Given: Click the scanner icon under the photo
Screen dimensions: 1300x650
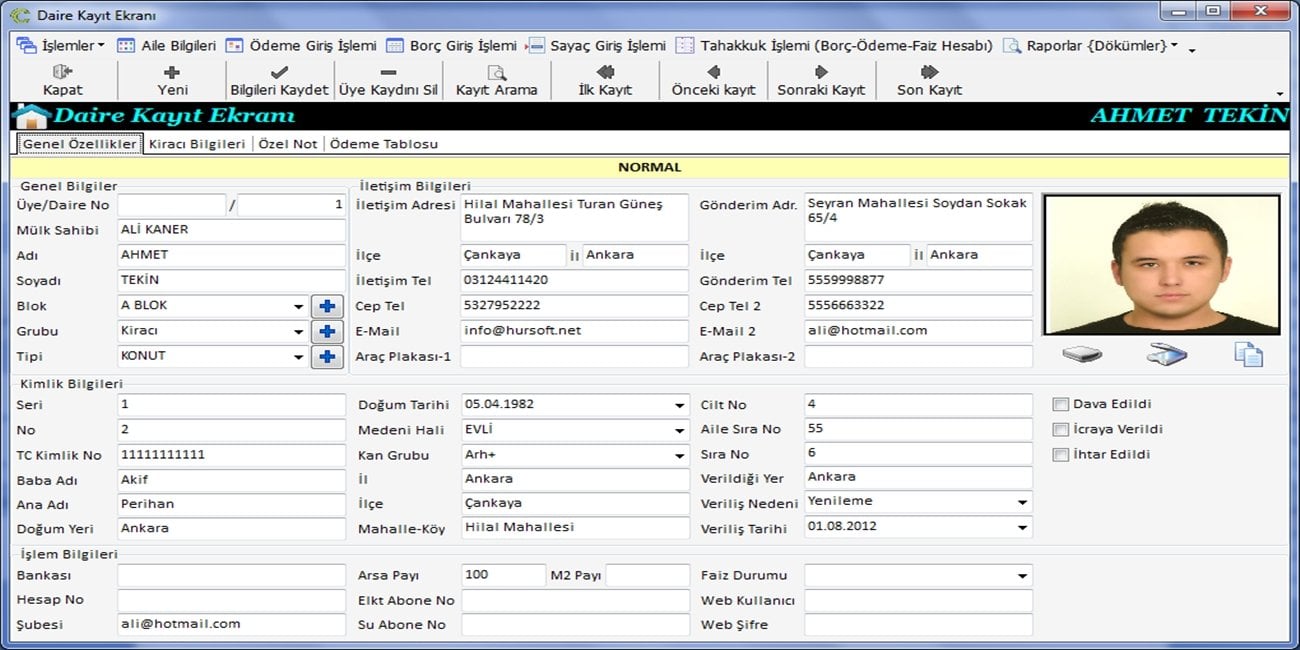Looking at the screenshot, I should click(x=1165, y=354).
